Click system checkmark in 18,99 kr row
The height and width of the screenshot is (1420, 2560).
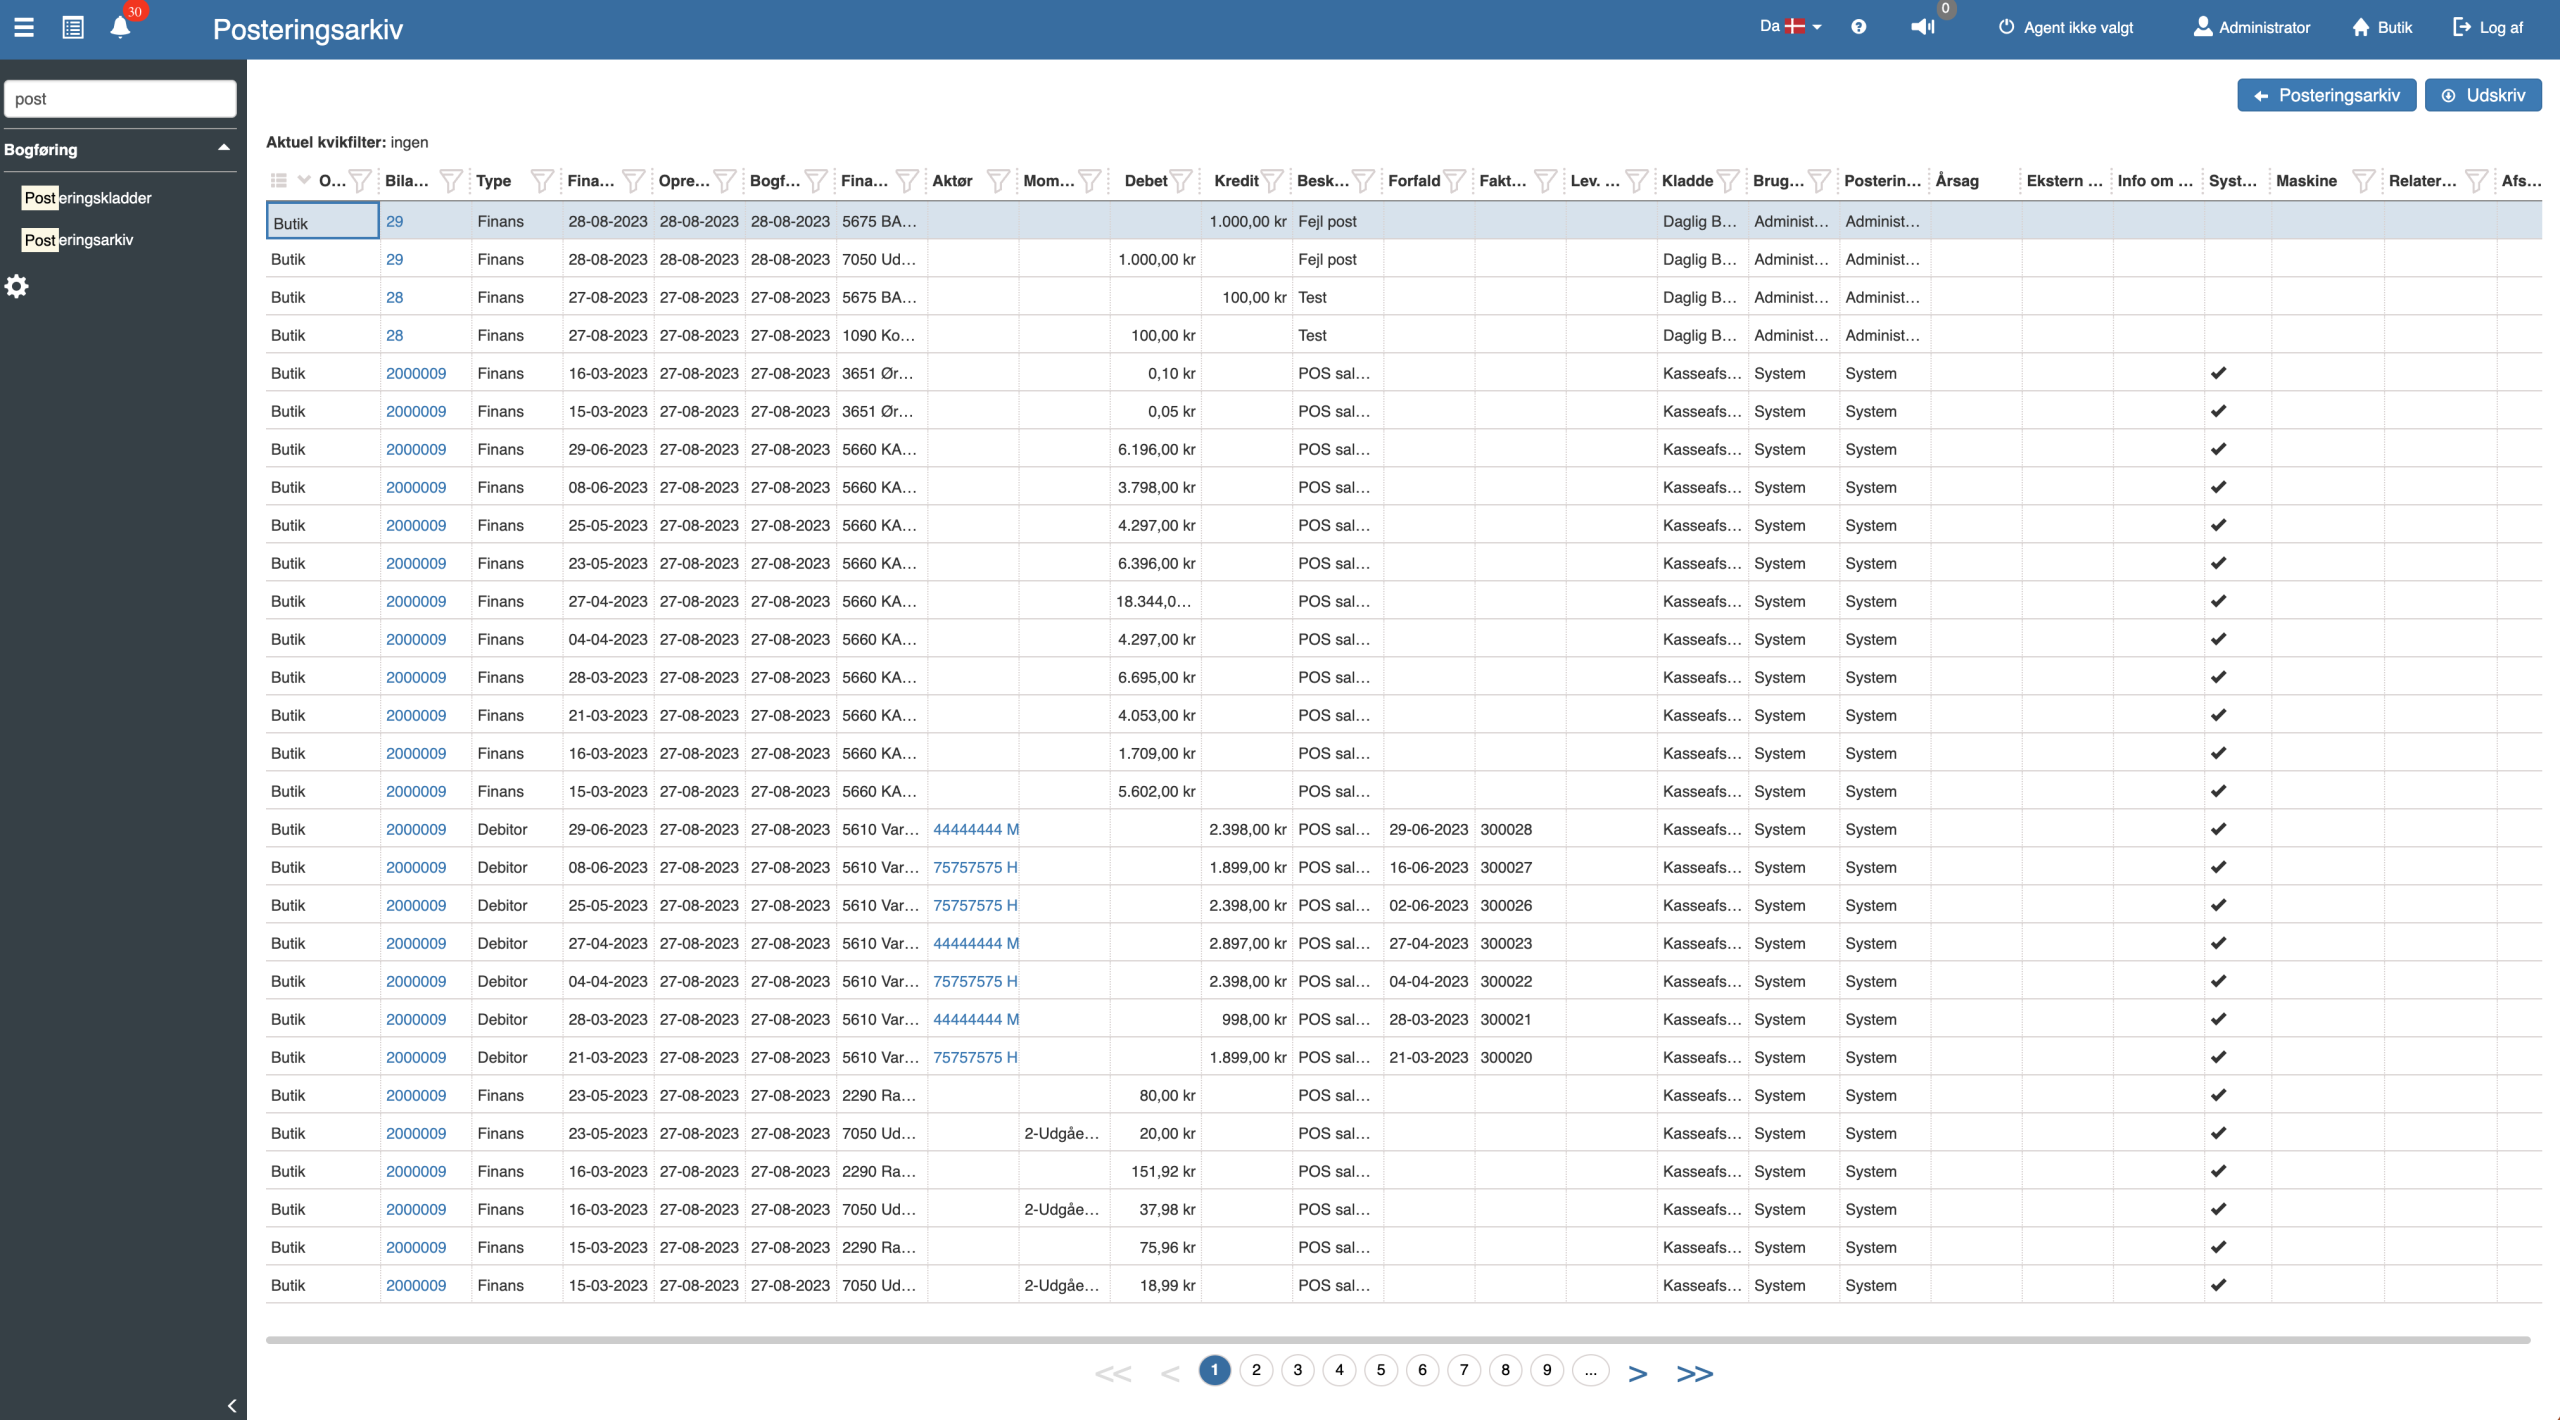(2218, 1285)
